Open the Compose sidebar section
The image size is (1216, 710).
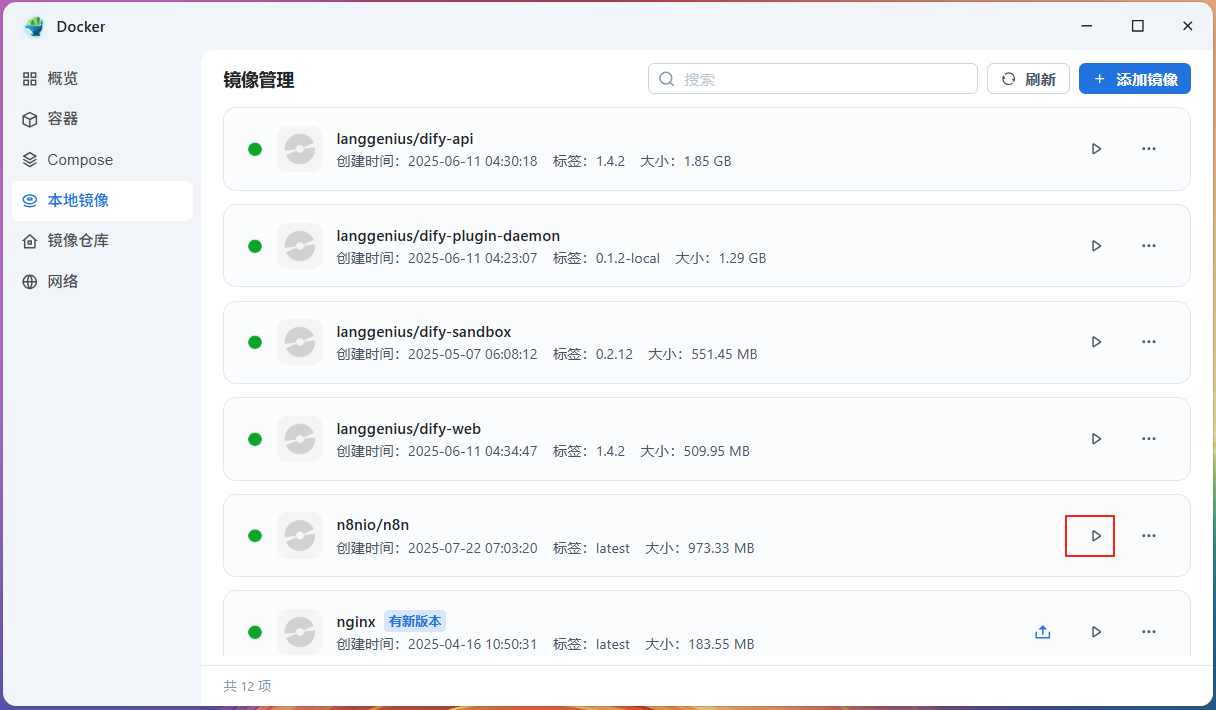tap(80, 160)
